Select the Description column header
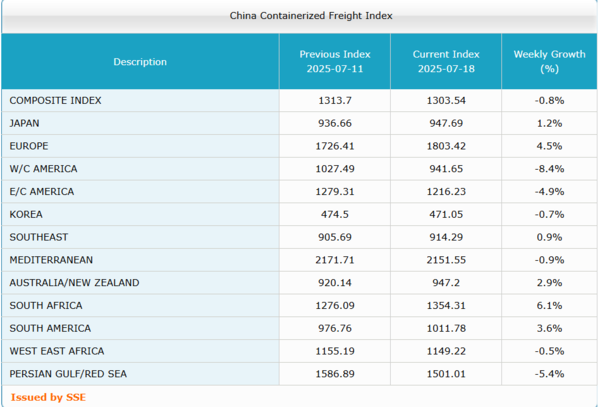This screenshot has height=407, width=600. (x=140, y=62)
